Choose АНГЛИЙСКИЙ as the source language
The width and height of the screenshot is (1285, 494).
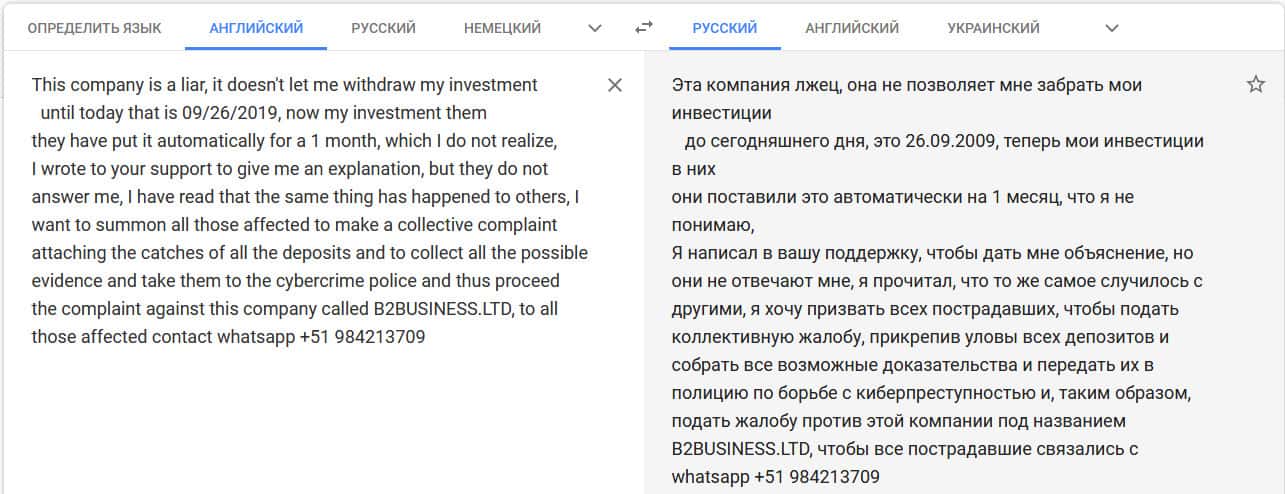click(x=256, y=28)
